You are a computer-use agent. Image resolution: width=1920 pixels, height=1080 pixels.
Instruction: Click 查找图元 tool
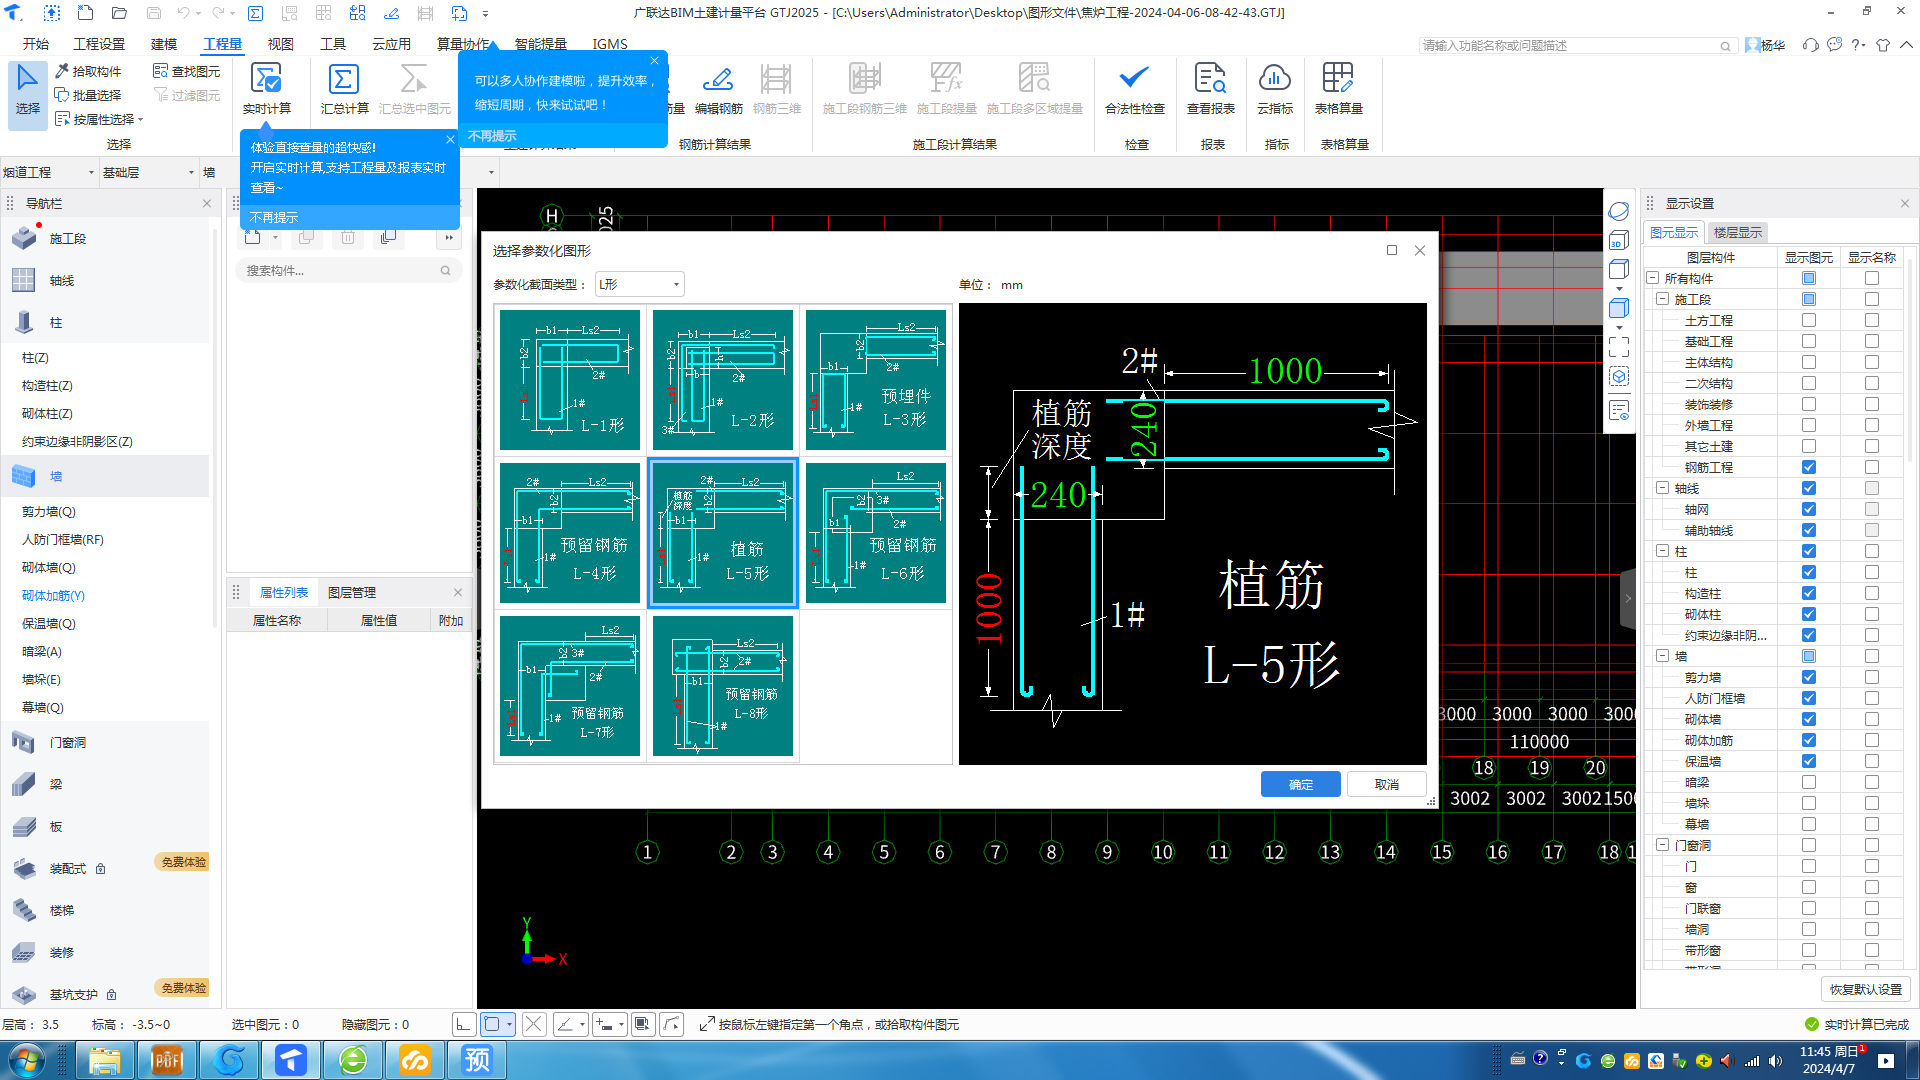pos(187,71)
